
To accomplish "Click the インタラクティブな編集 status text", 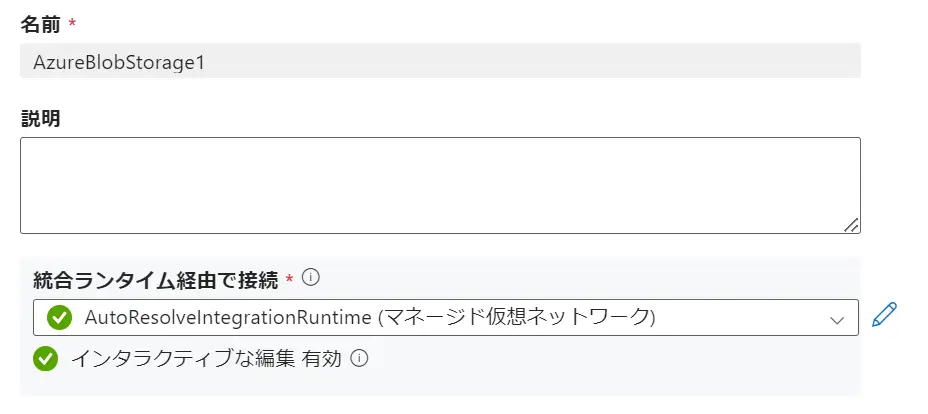I will click(x=183, y=359).
